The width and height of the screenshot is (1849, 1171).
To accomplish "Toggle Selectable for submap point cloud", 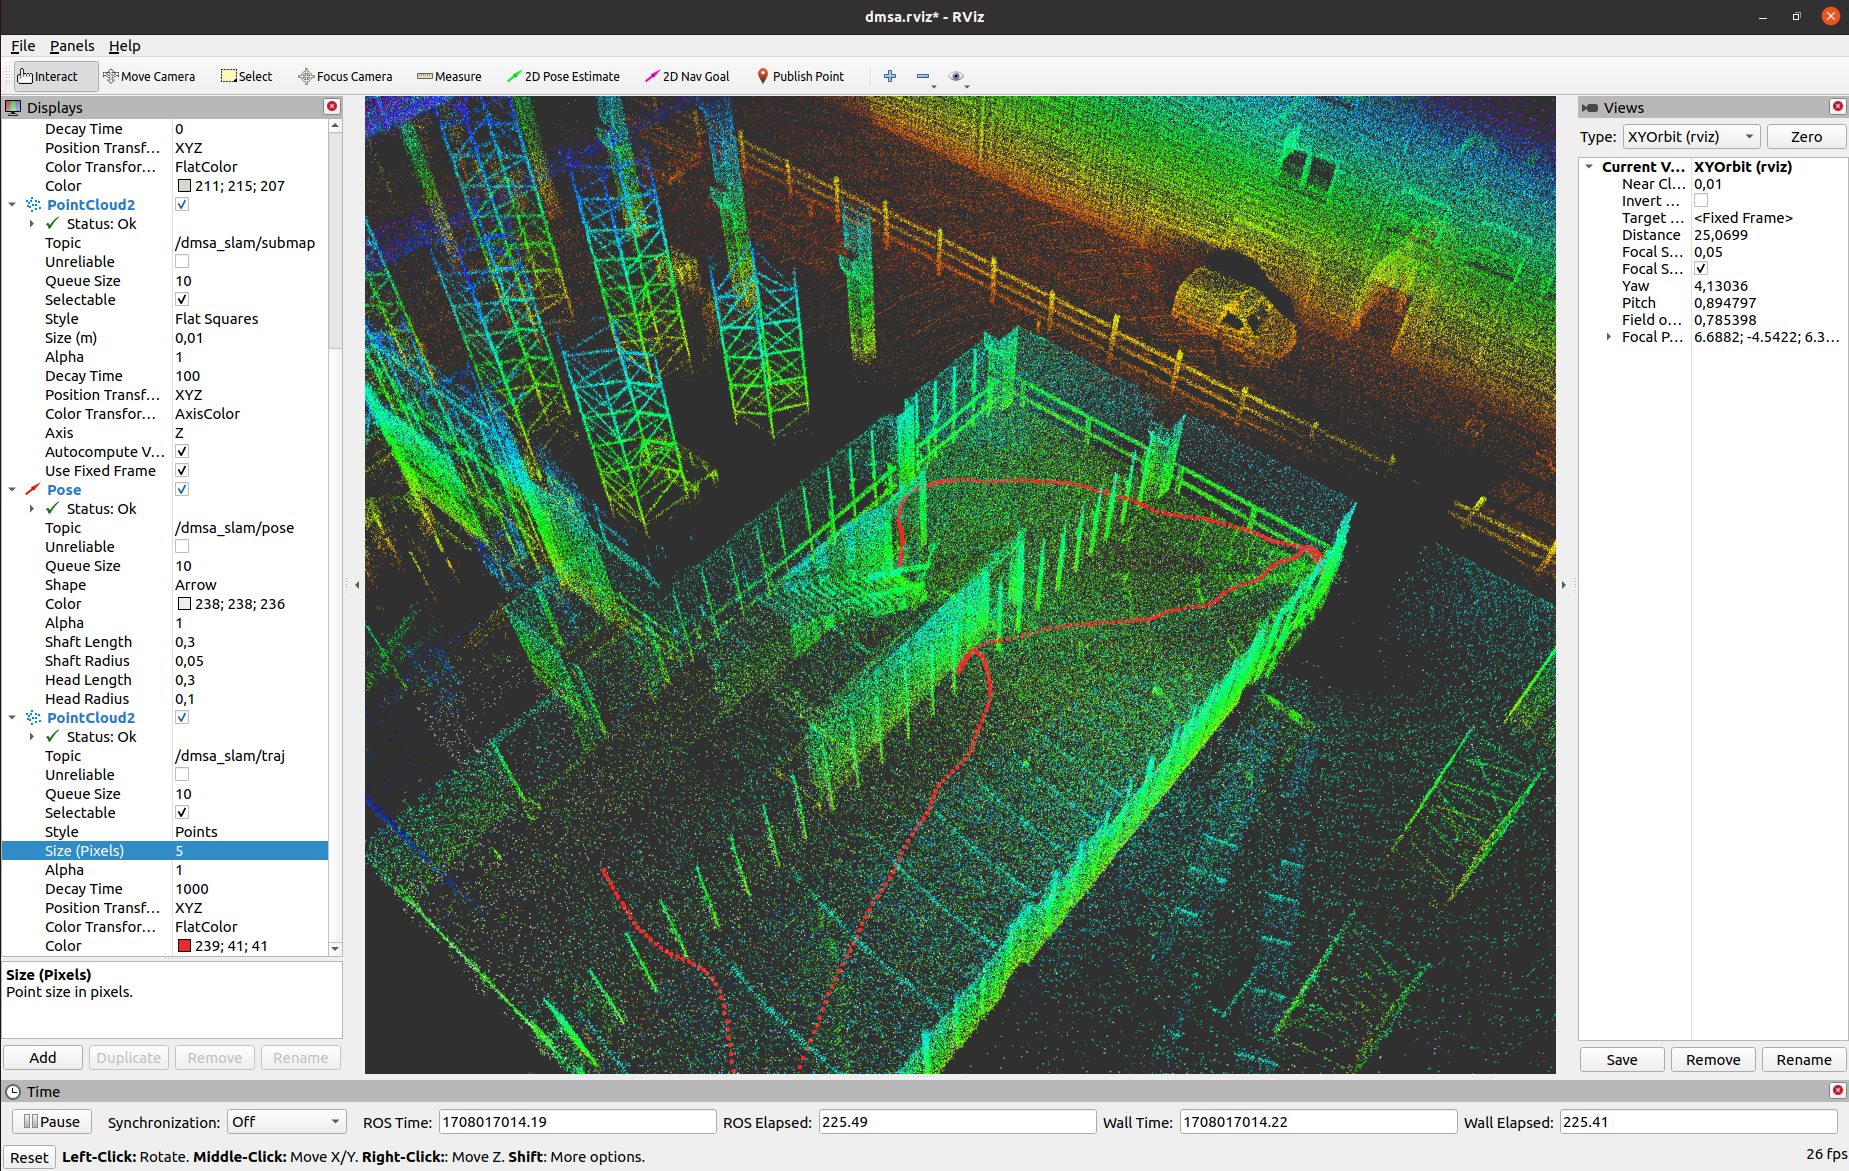I will (182, 300).
